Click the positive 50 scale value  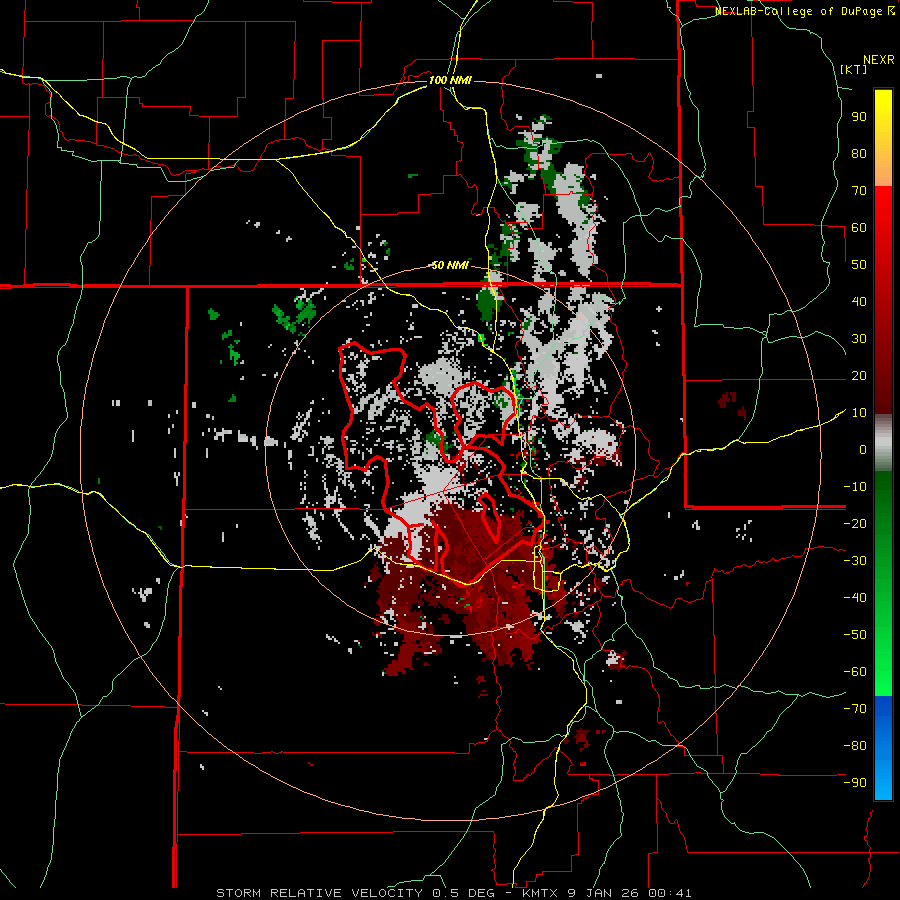click(859, 265)
